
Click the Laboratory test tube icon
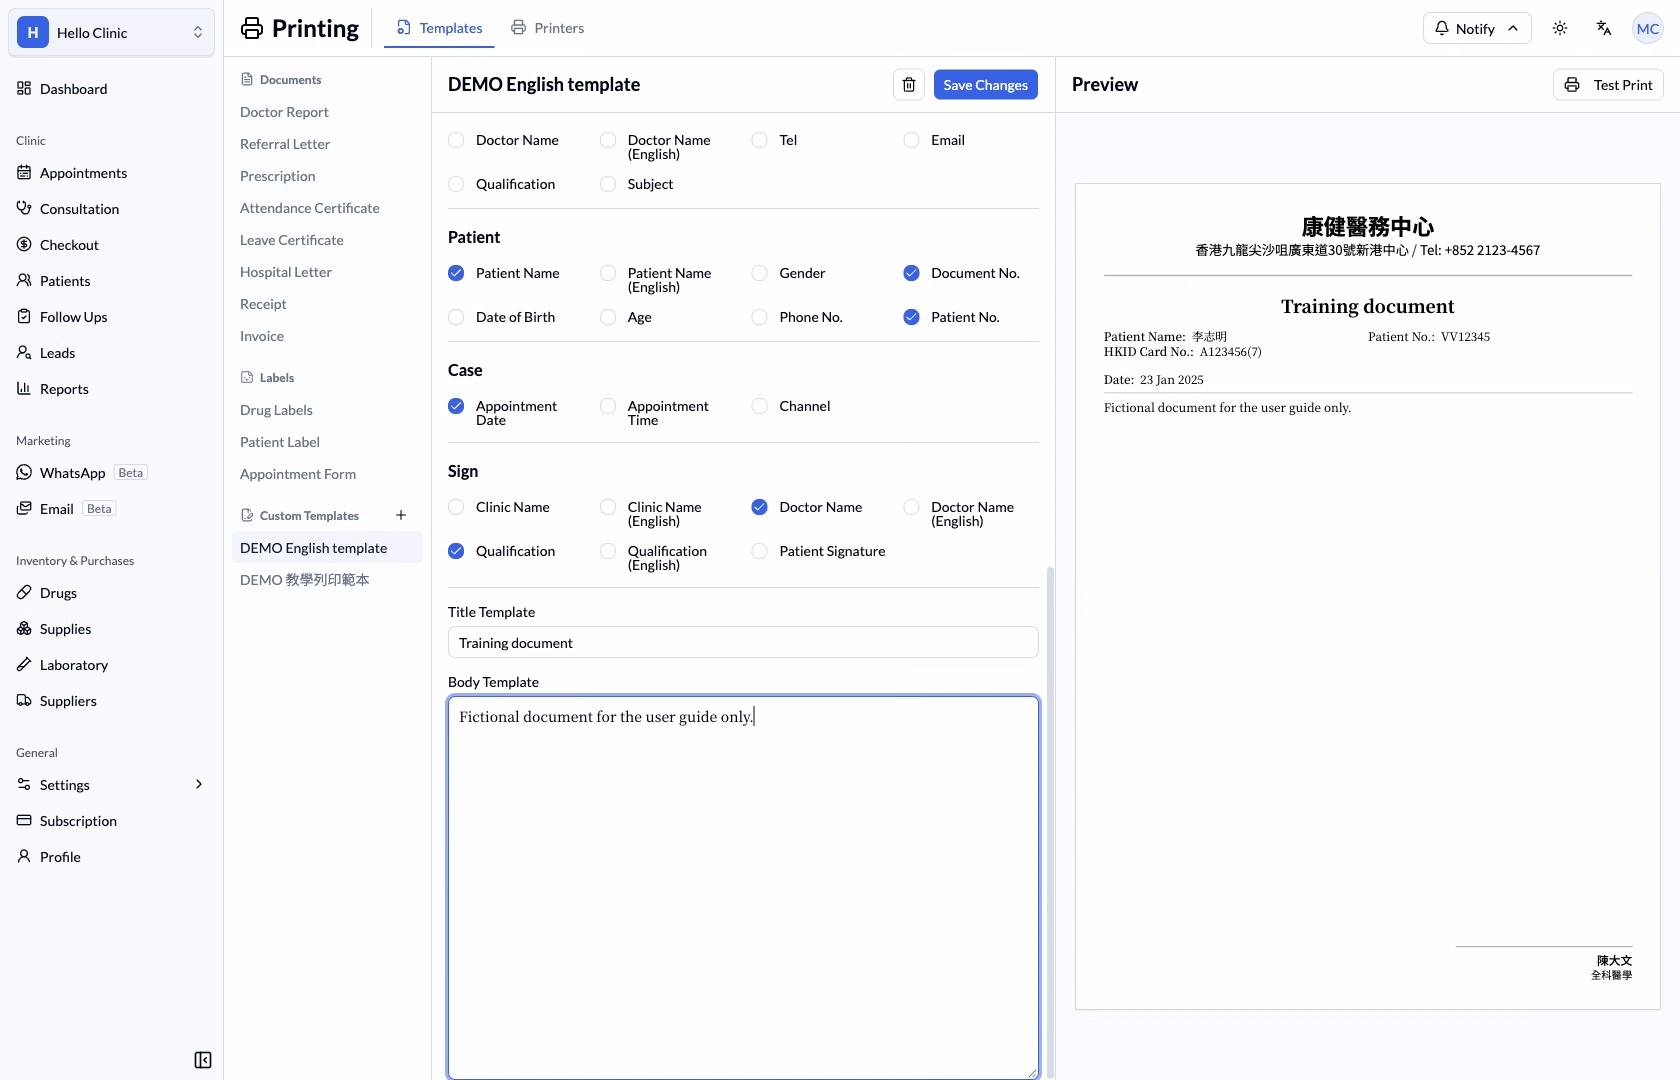tap(24, 664)
